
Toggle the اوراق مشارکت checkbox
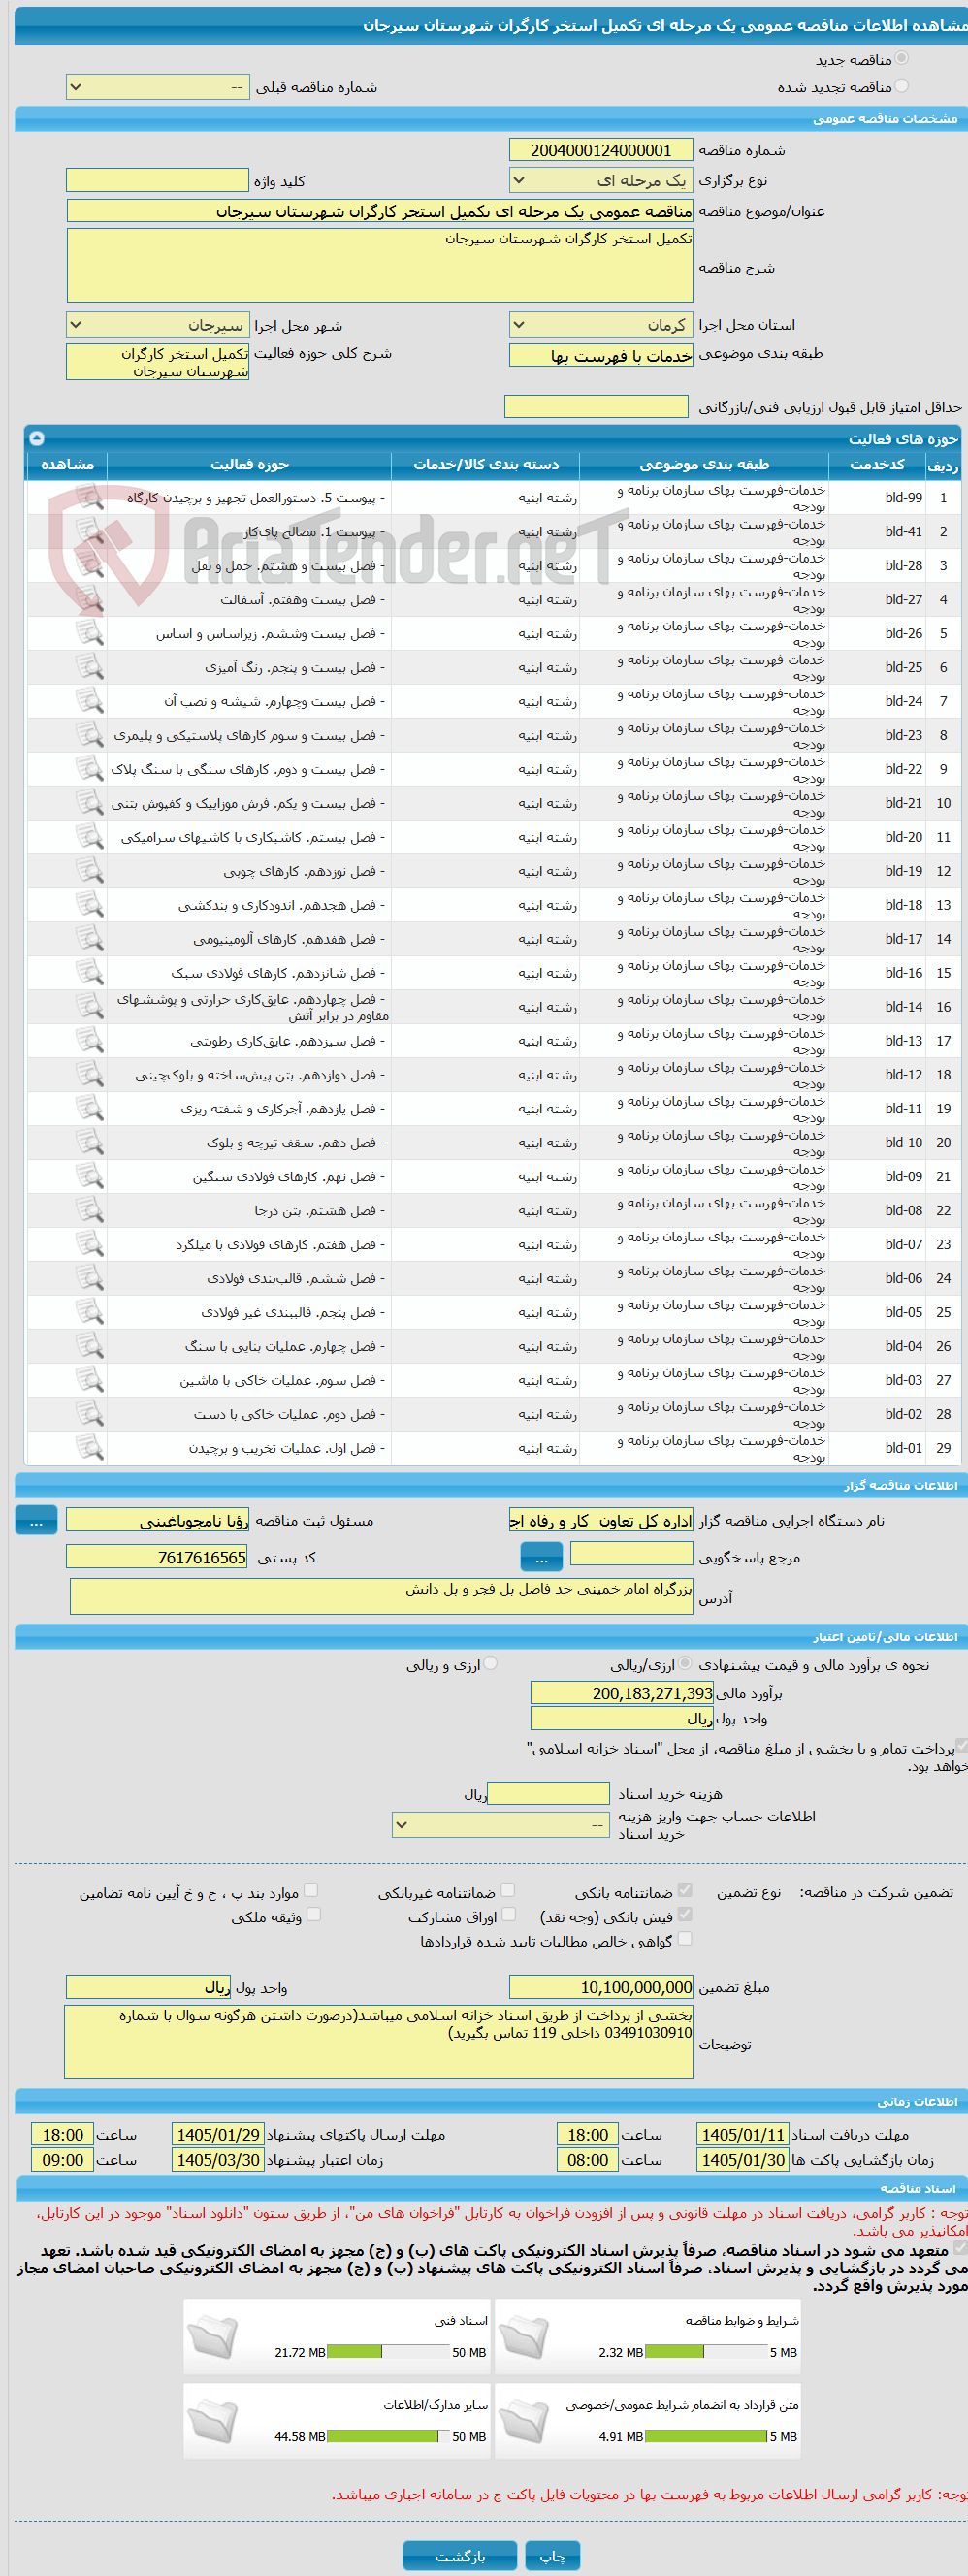point(508,1914)
